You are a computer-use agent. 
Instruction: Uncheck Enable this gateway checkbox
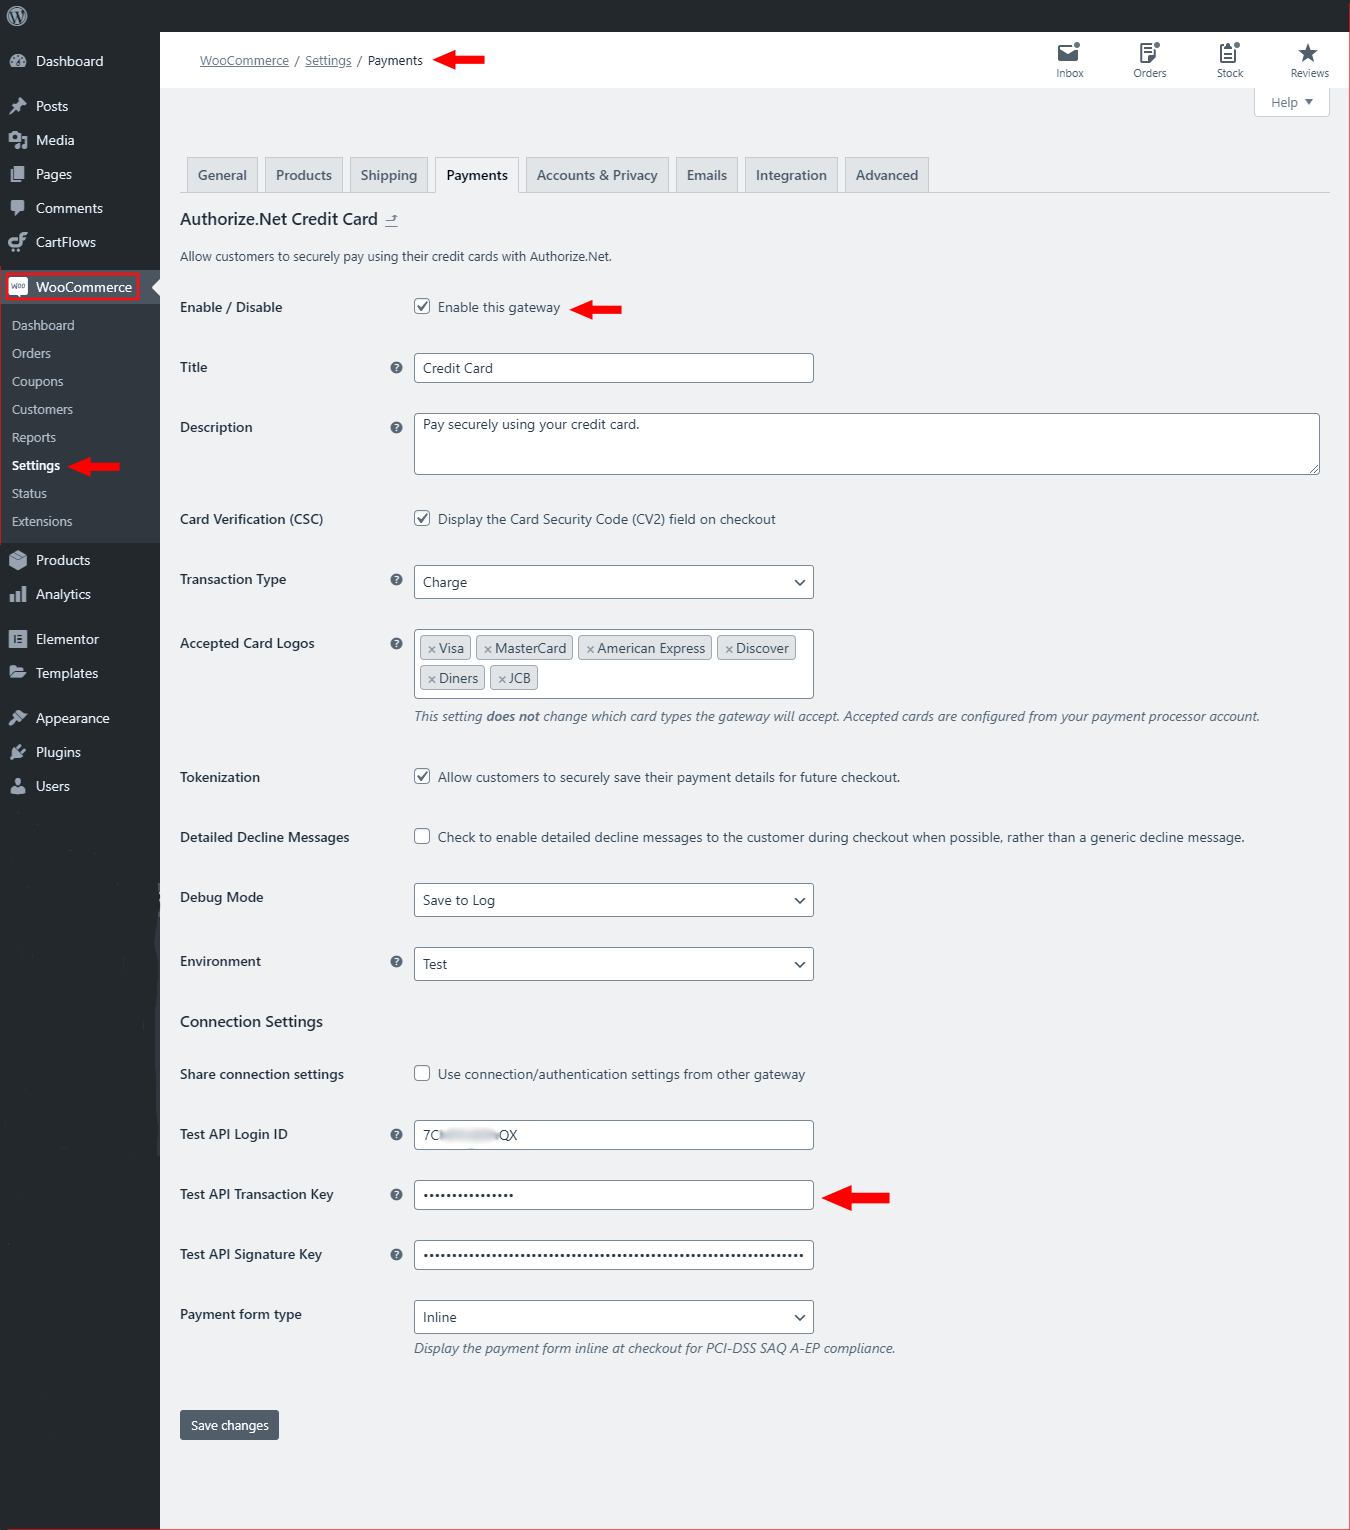[422, 307]
